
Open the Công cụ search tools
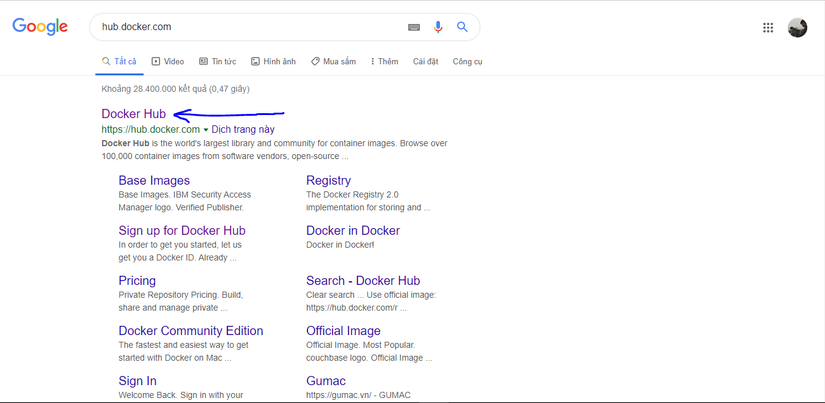point(467,62)
